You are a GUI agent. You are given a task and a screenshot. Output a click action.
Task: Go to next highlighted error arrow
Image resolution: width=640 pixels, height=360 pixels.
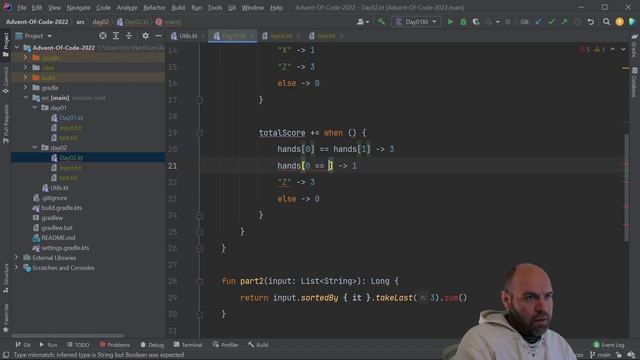pyautogui.click(x=623, y=49)
